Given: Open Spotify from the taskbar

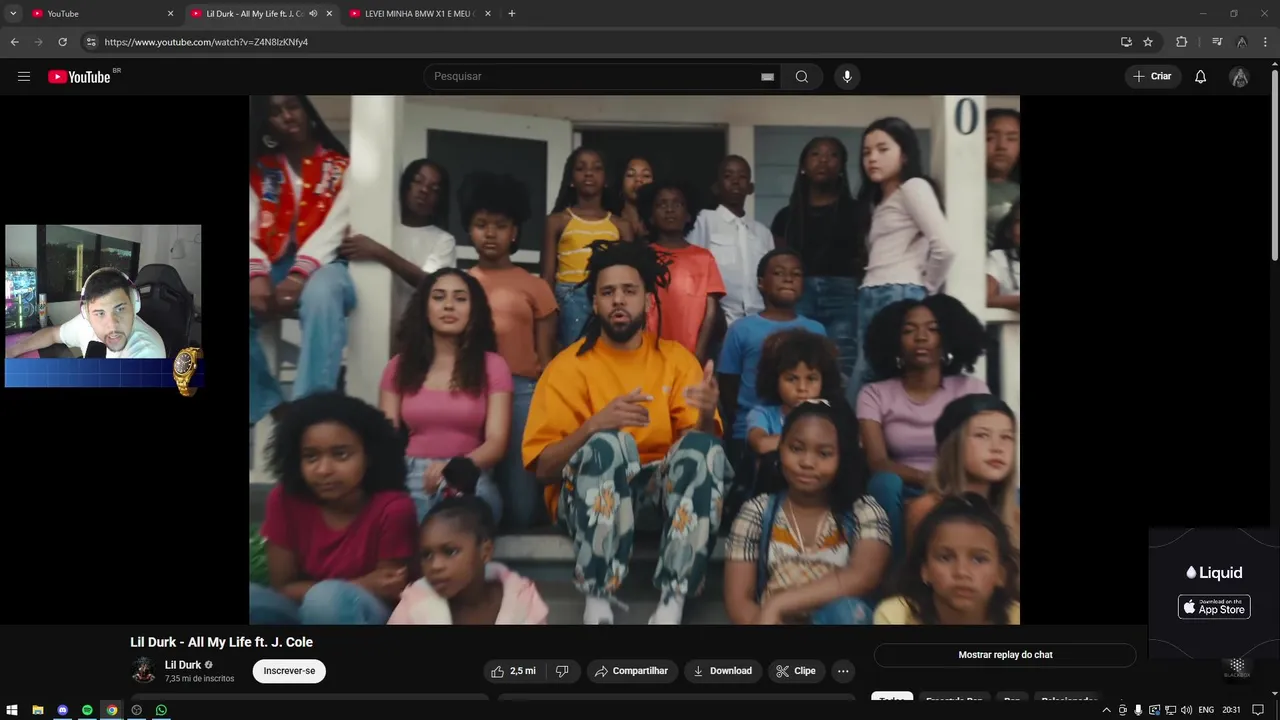Looking at the screenshot, I should 87,710.
